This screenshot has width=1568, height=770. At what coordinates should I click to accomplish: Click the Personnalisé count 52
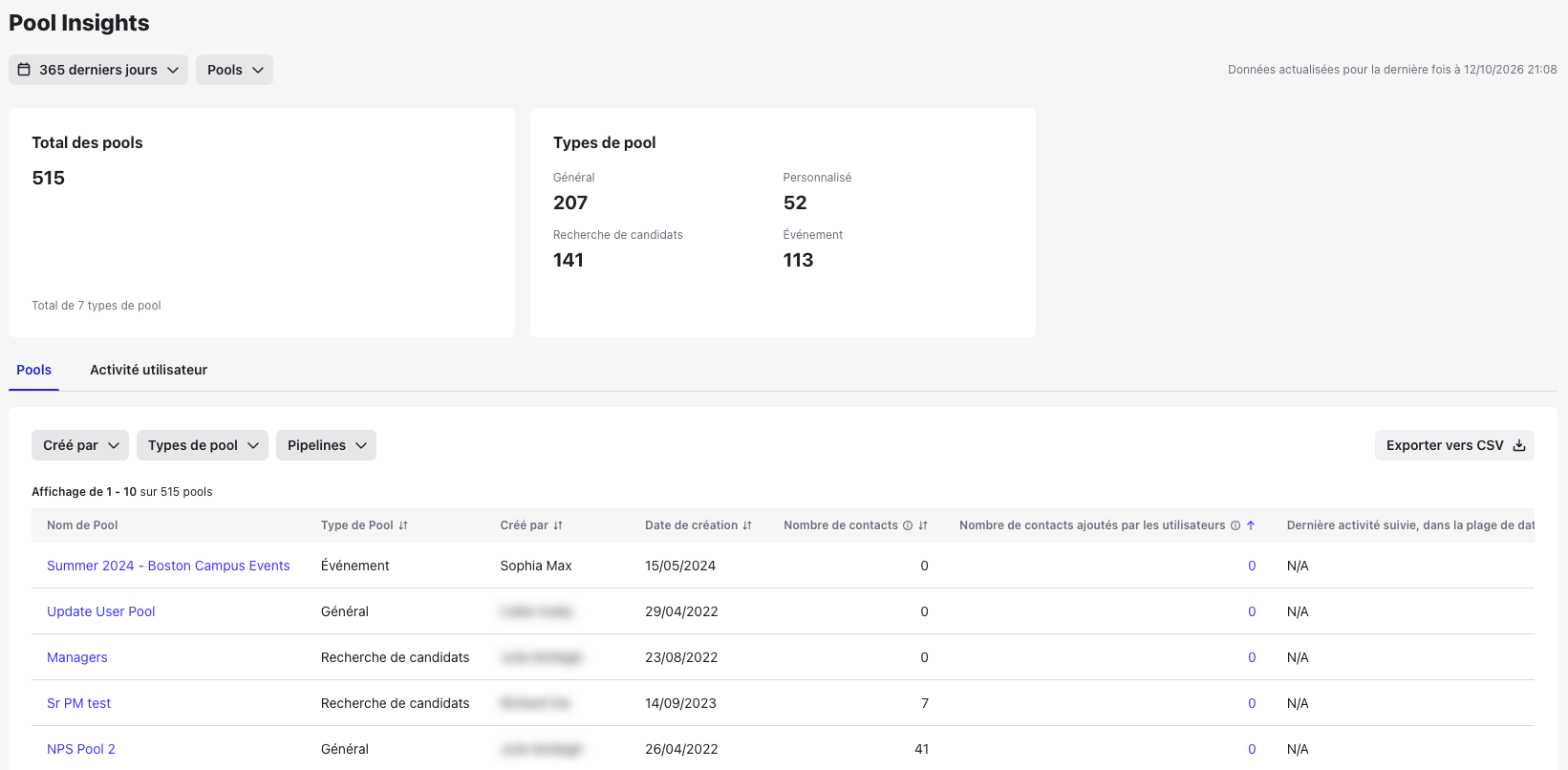point(795,203)
